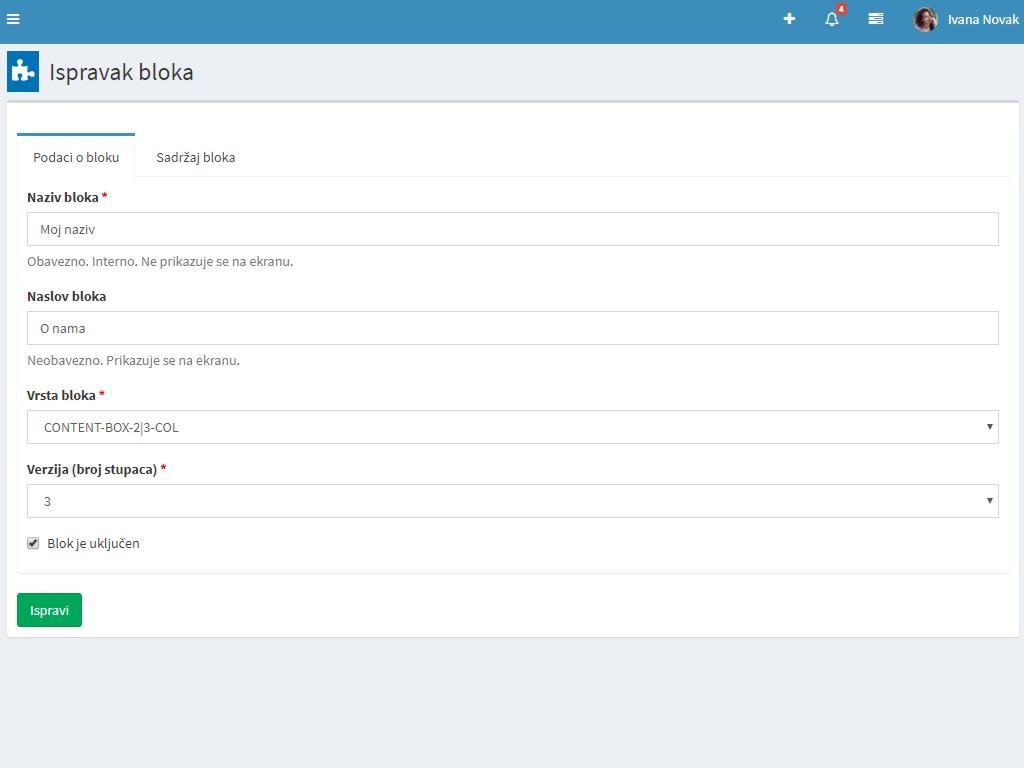Click the 'Blok je uključen' label text

(x=93, y=544)
